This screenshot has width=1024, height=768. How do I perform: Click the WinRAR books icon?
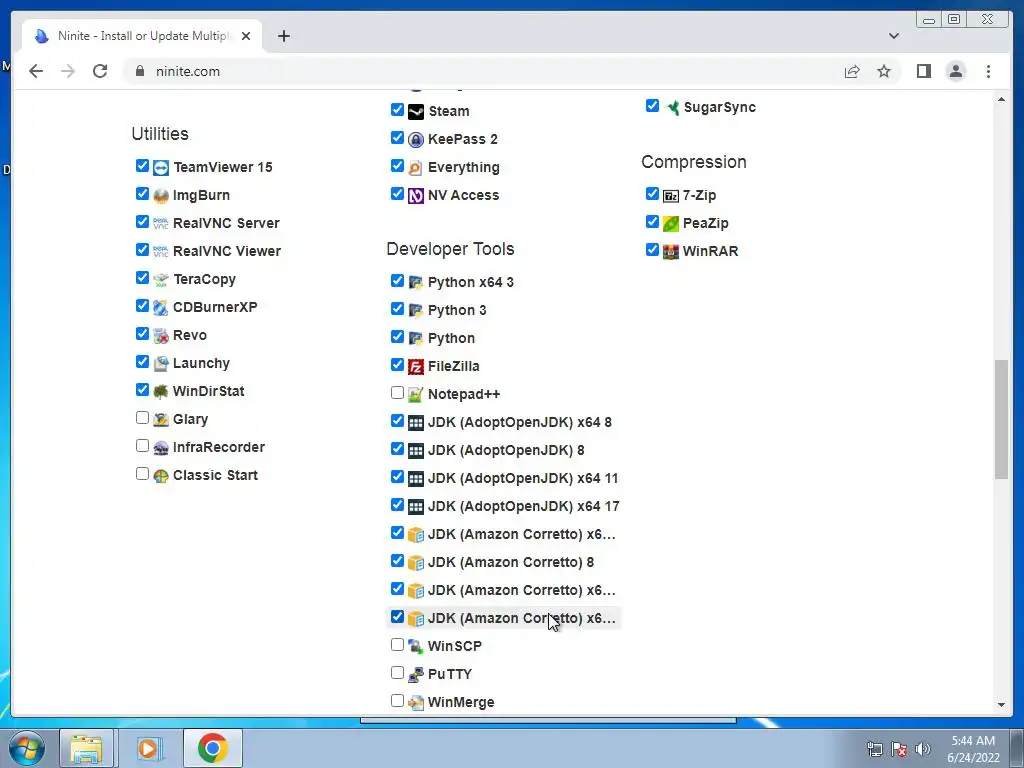[x=671, y=251]
